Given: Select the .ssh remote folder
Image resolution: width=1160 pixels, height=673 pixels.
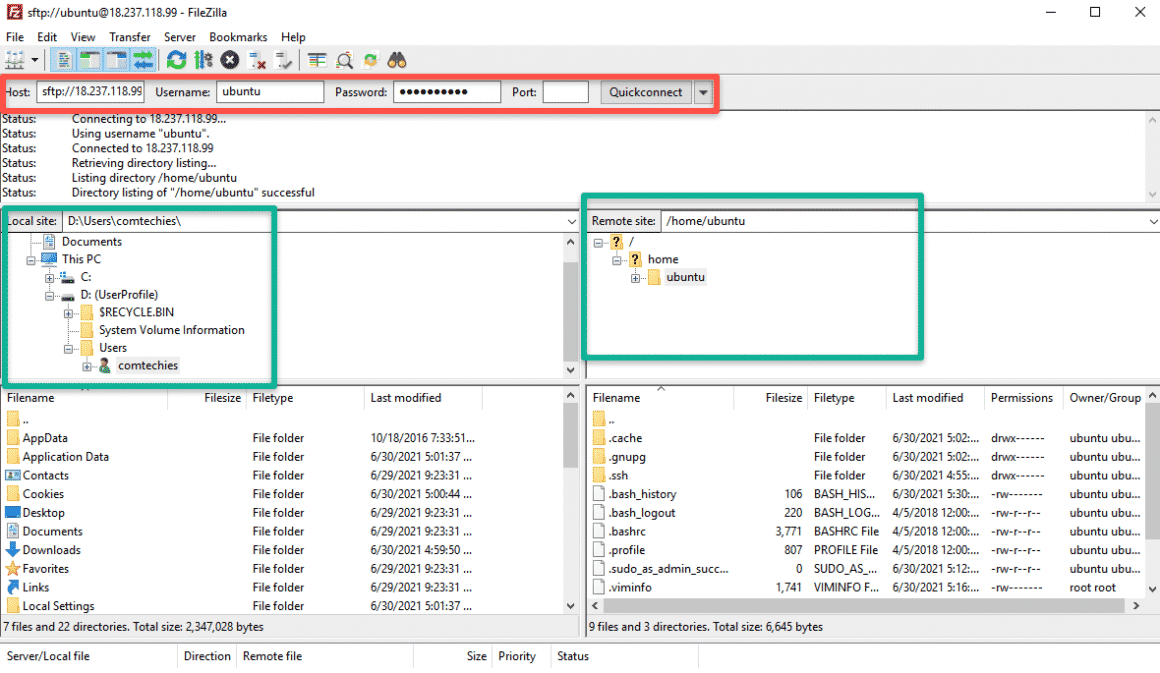Looking at the screenshot, I should 618,475.
